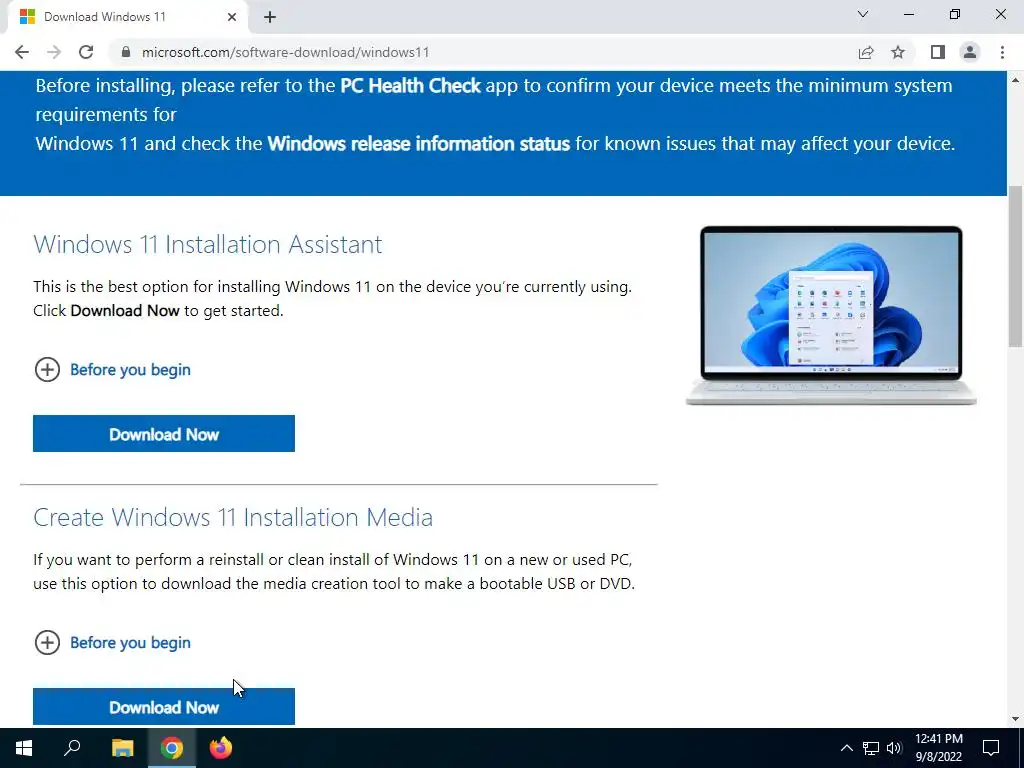Open the PC Health Check link

coord(410,86)
